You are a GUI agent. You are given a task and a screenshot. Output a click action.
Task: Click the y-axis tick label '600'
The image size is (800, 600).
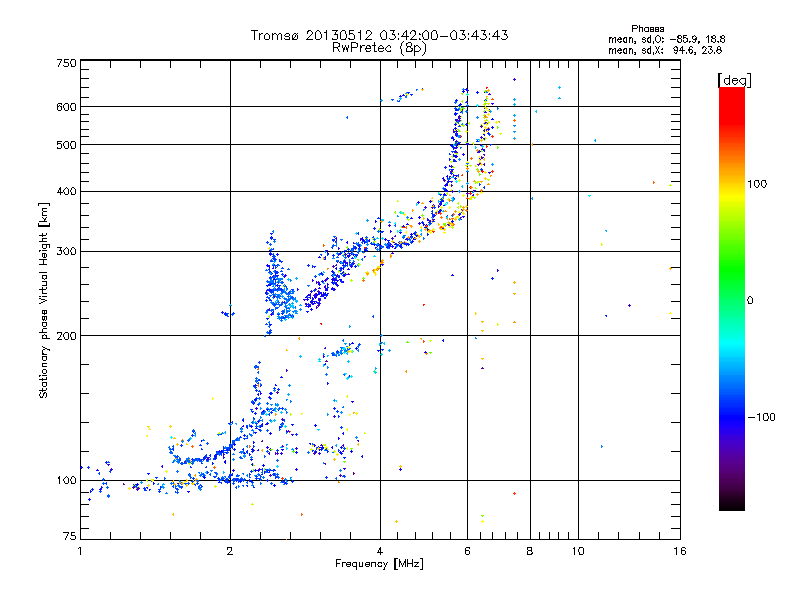67,107
